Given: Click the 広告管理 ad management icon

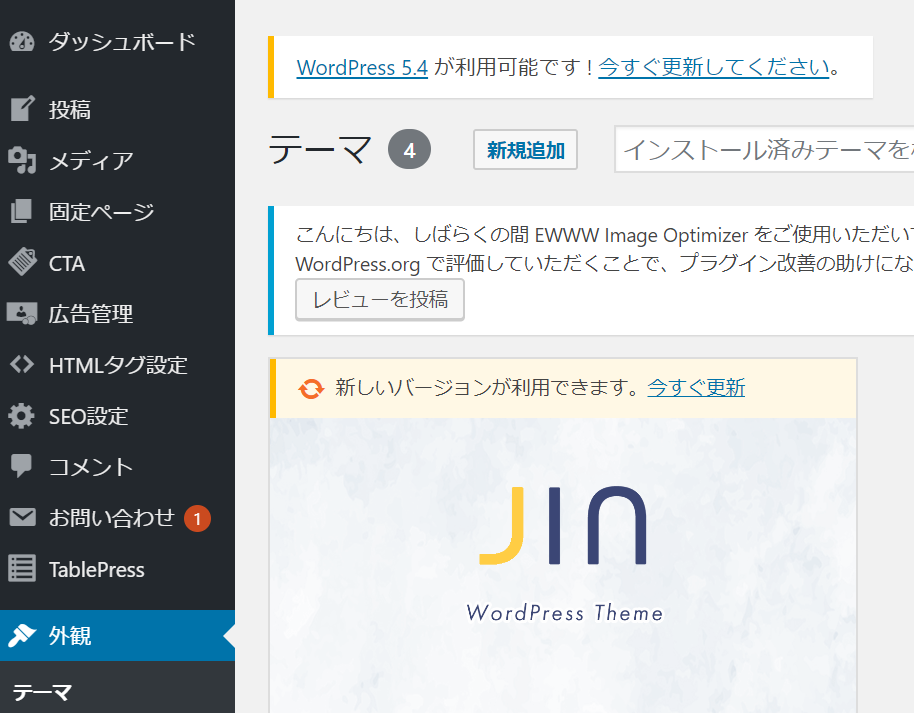Looking at the screenshot, I should point(22,314).
